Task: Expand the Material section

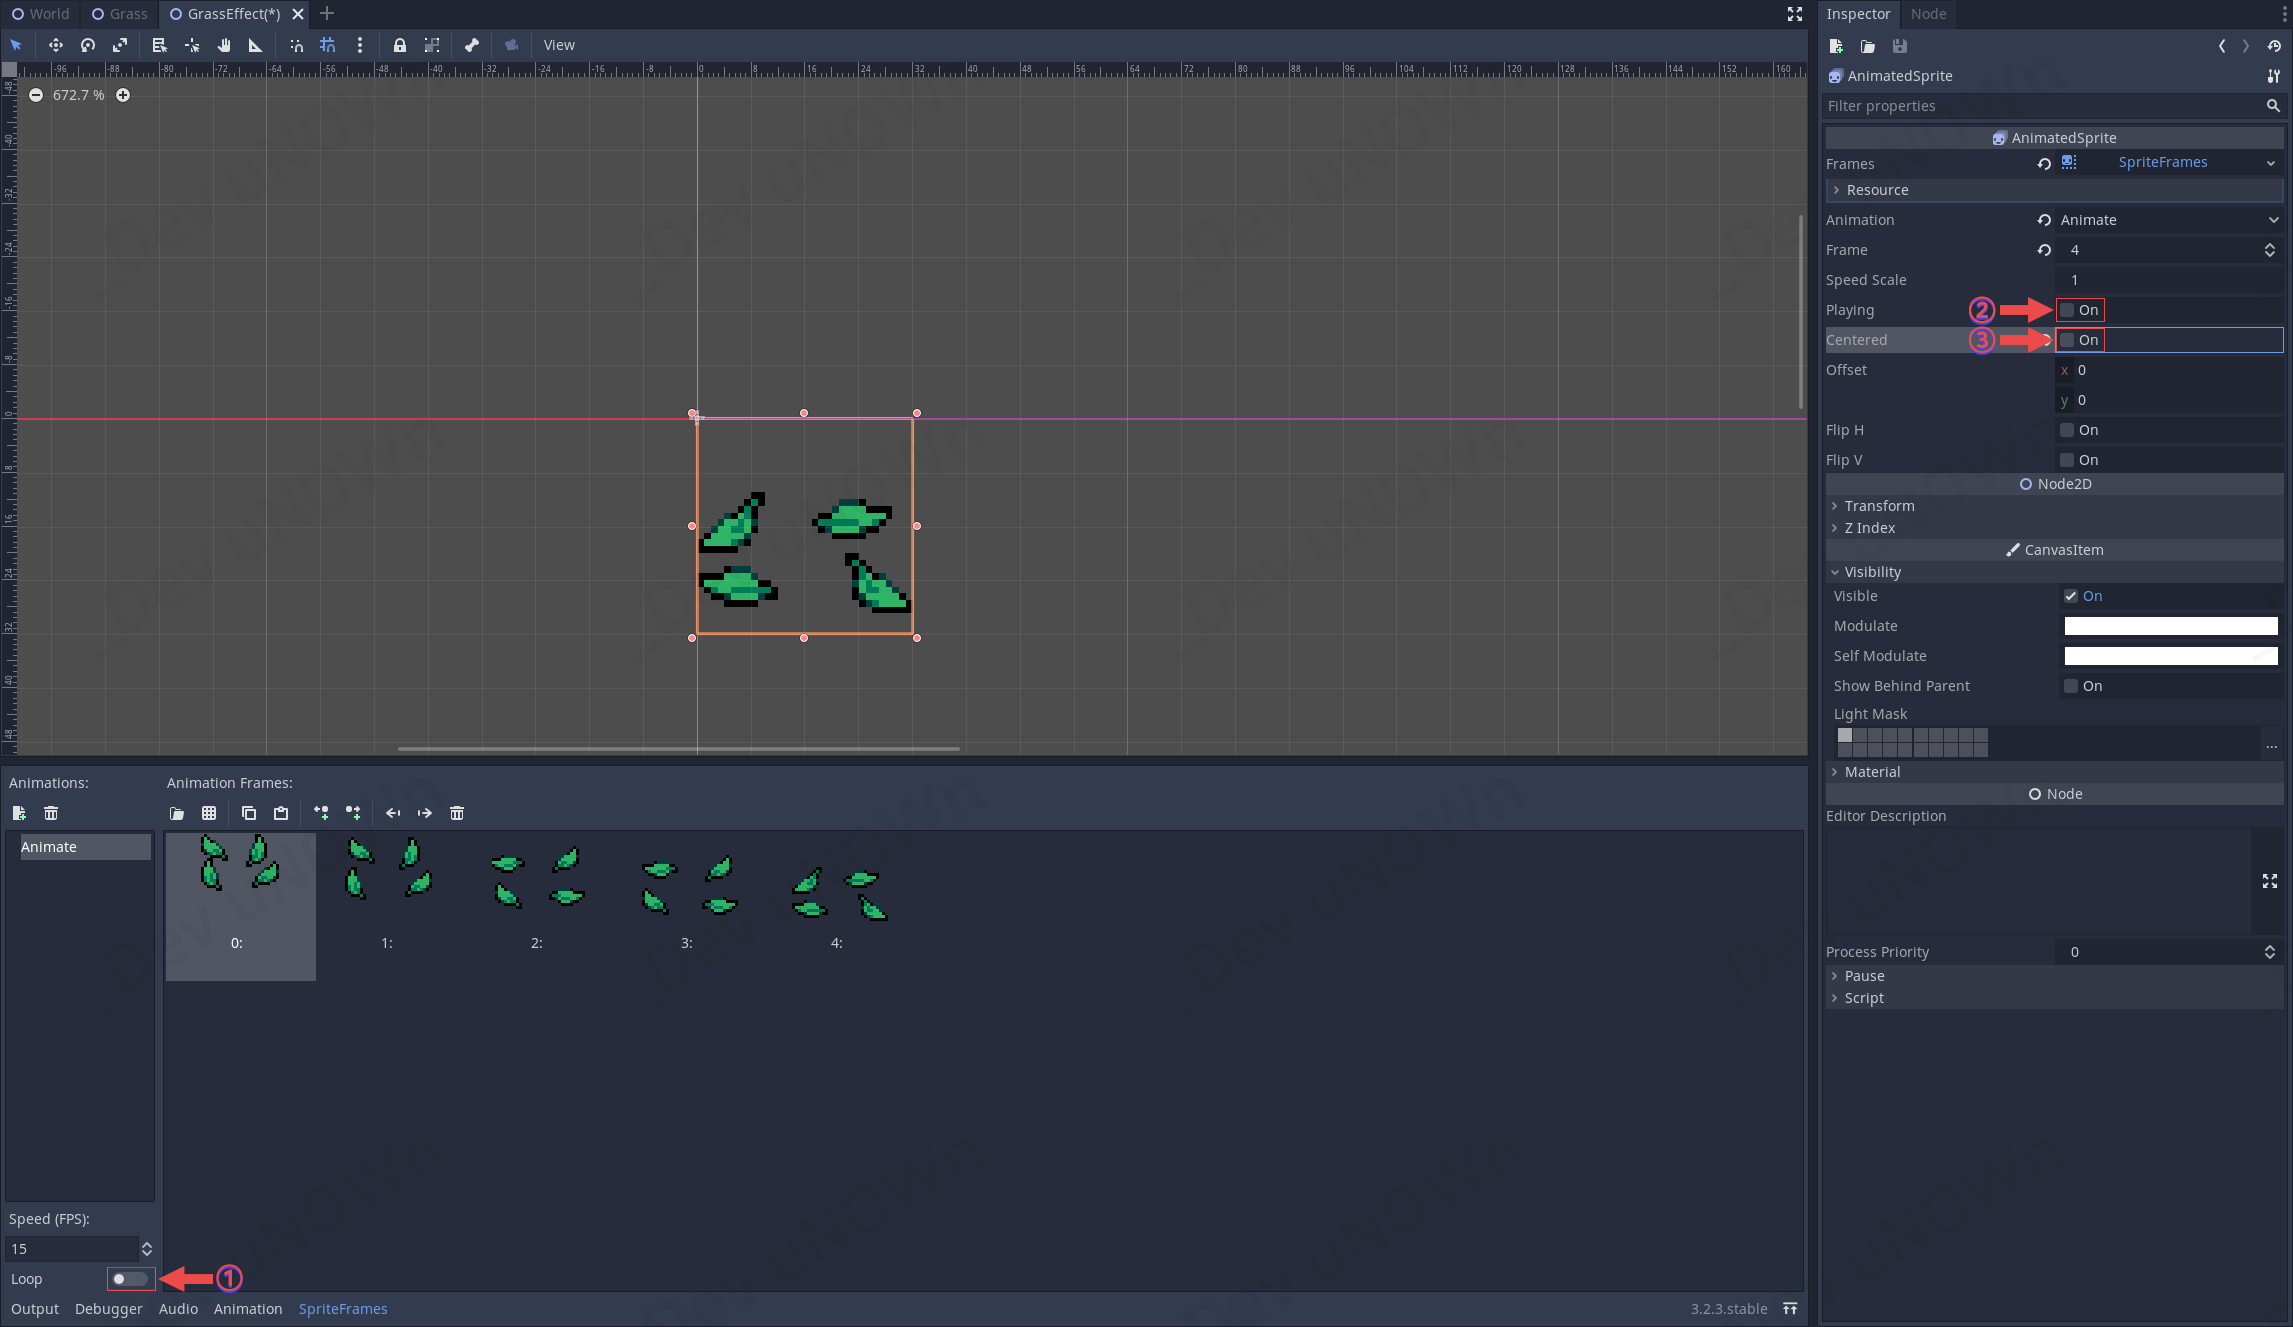Action: tap(1871, 772)
